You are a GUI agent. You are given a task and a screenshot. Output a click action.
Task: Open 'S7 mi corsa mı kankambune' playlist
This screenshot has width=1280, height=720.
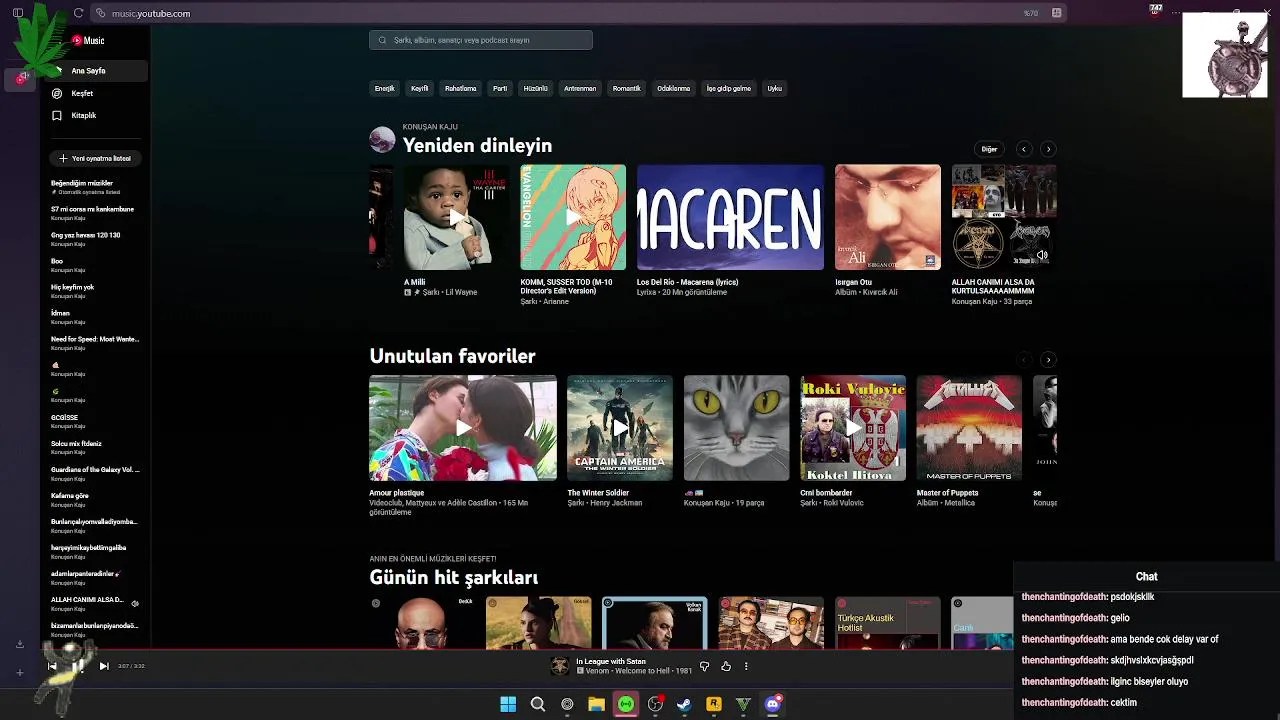tap(97, 213)
